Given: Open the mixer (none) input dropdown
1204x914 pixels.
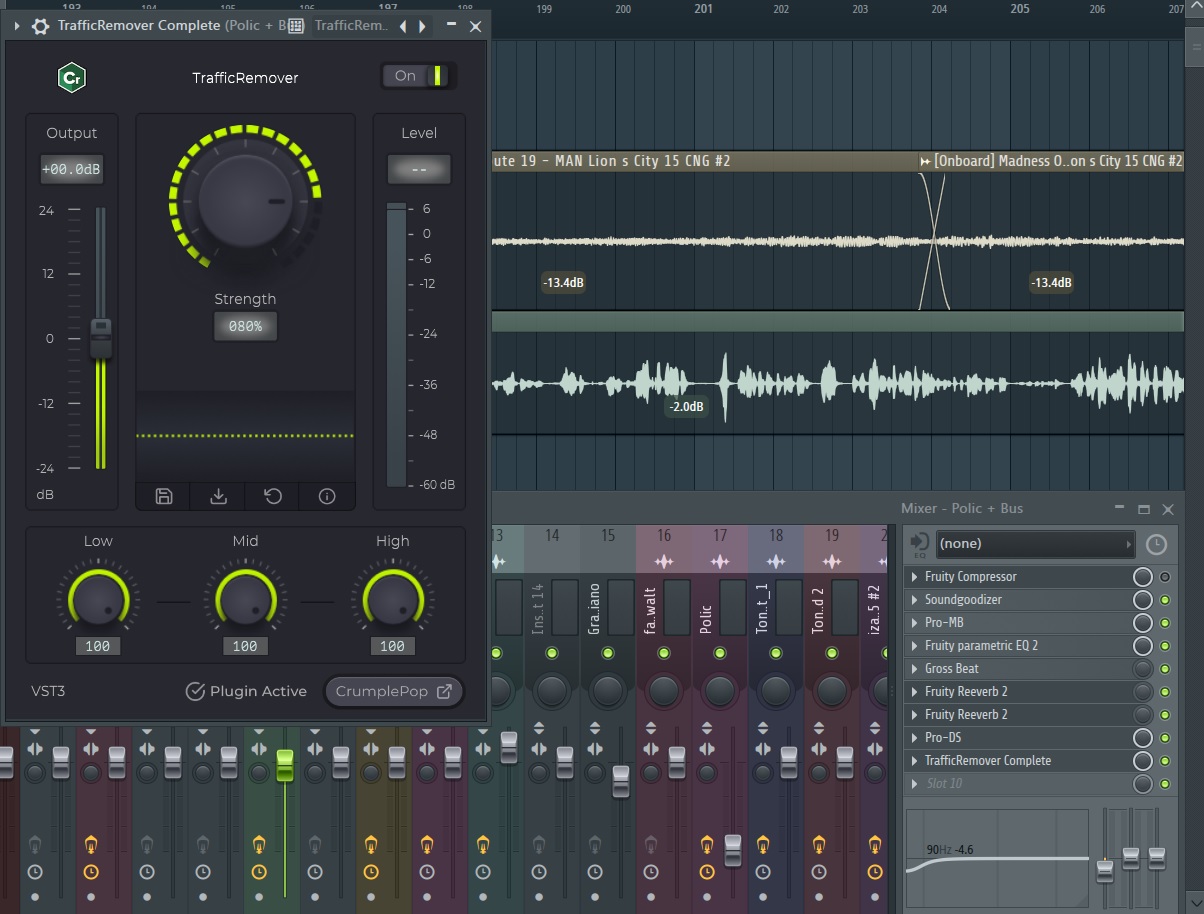Looking at the screenshot, I should [x=1034, y=544].
